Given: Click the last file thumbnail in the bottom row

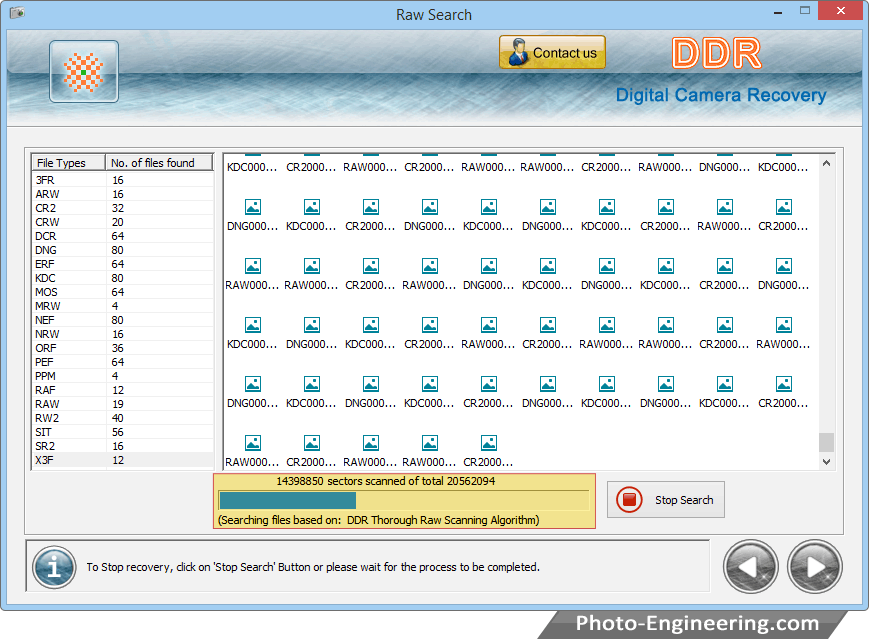Looking at the screenshot, I should pyautogui.click(x=488, y=443).
